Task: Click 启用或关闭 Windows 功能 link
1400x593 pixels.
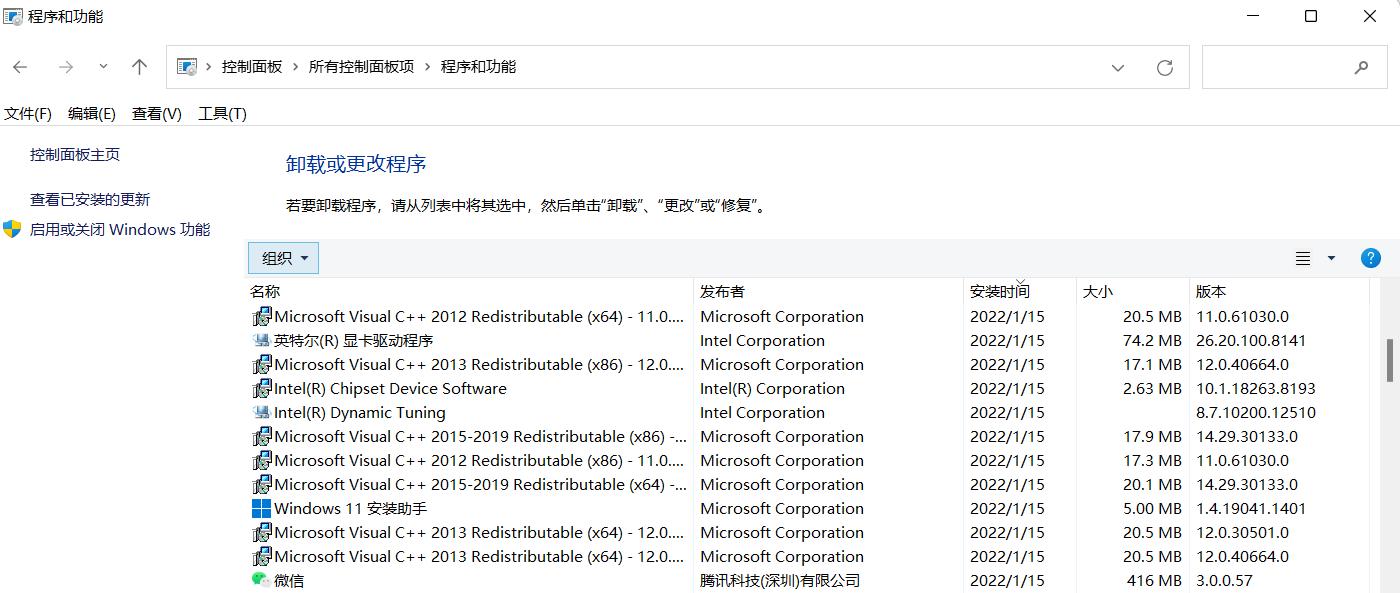Action: click(x=120, y=229)
